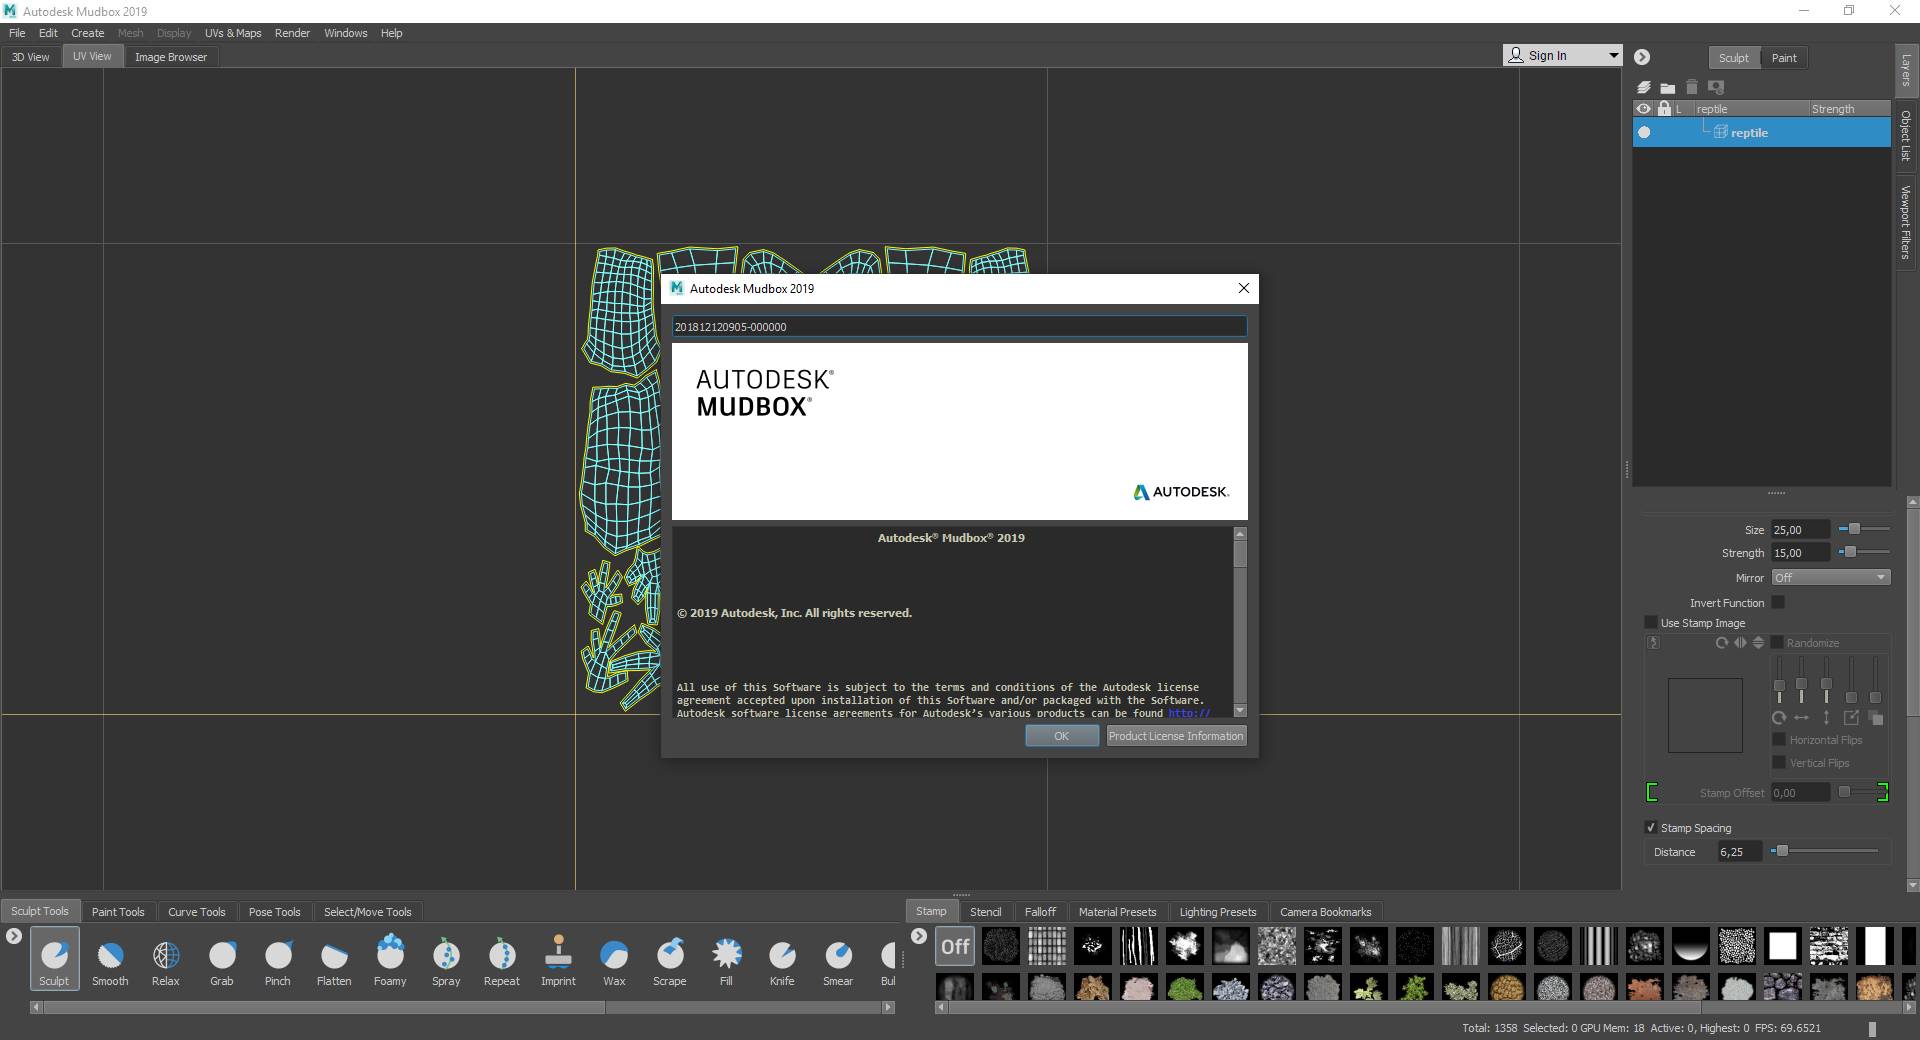Tick the Horizontal Flips checkbox

click(x=1779, y=739)
